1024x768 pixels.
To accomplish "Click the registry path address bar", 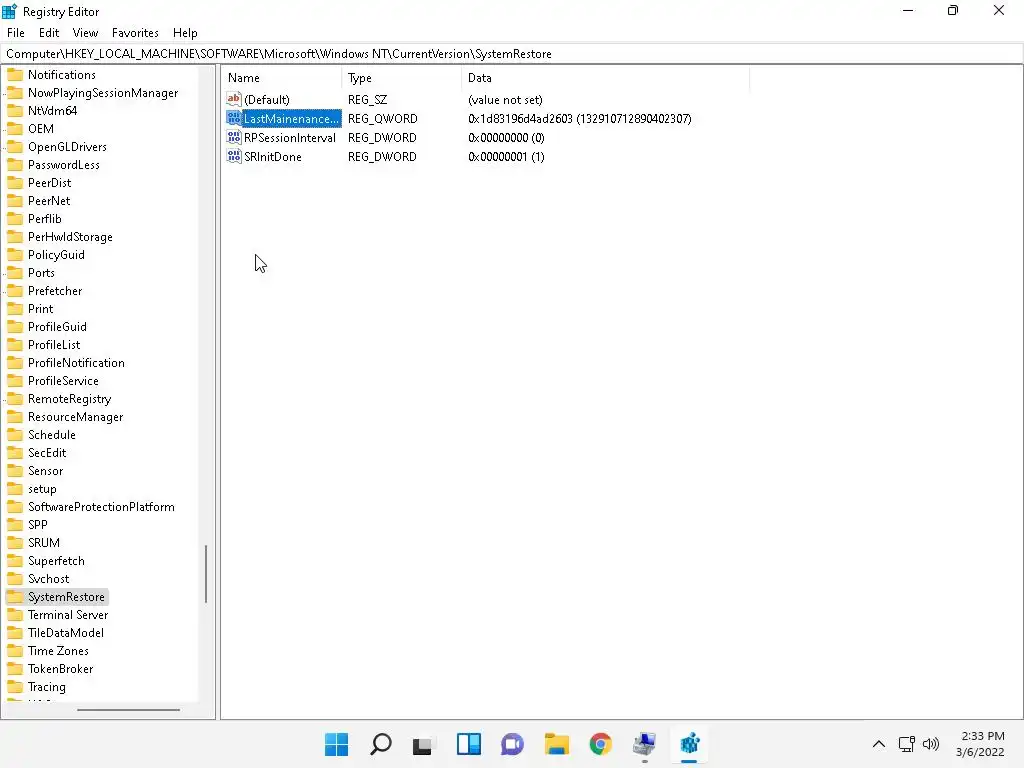I will (512, 54).
